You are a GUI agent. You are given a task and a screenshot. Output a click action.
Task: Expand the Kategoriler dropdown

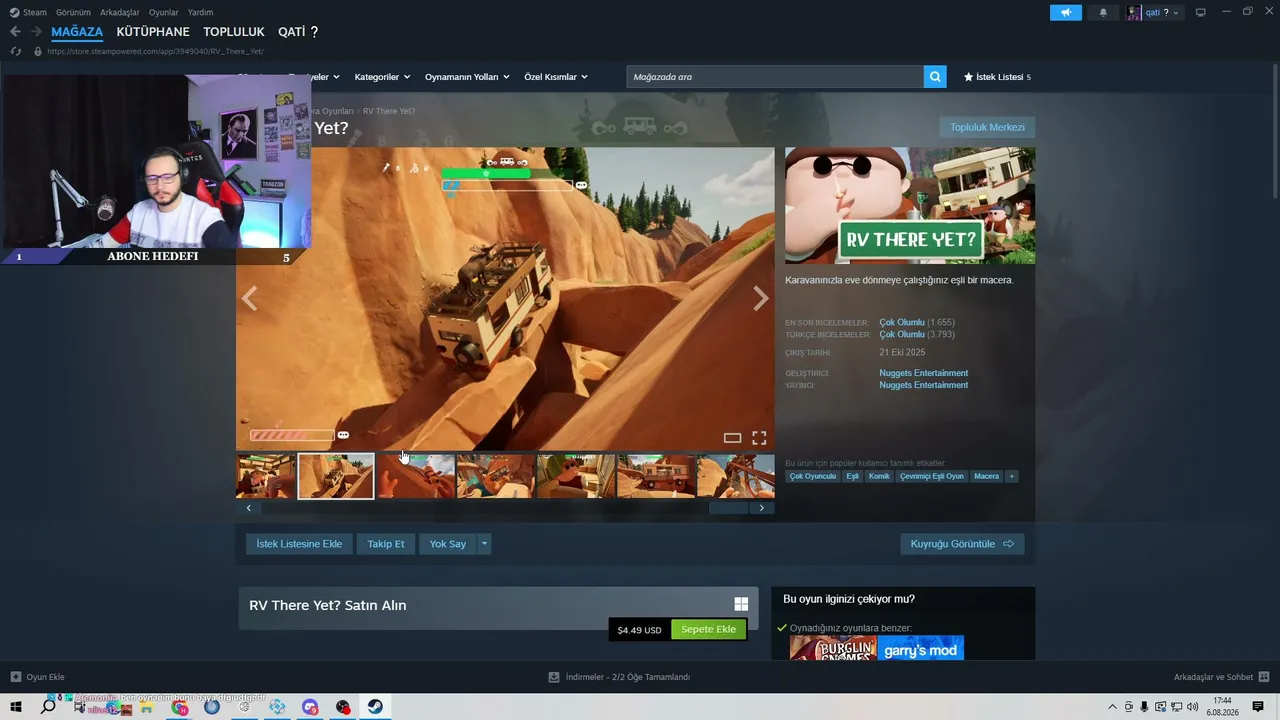[x=382, y=77]
